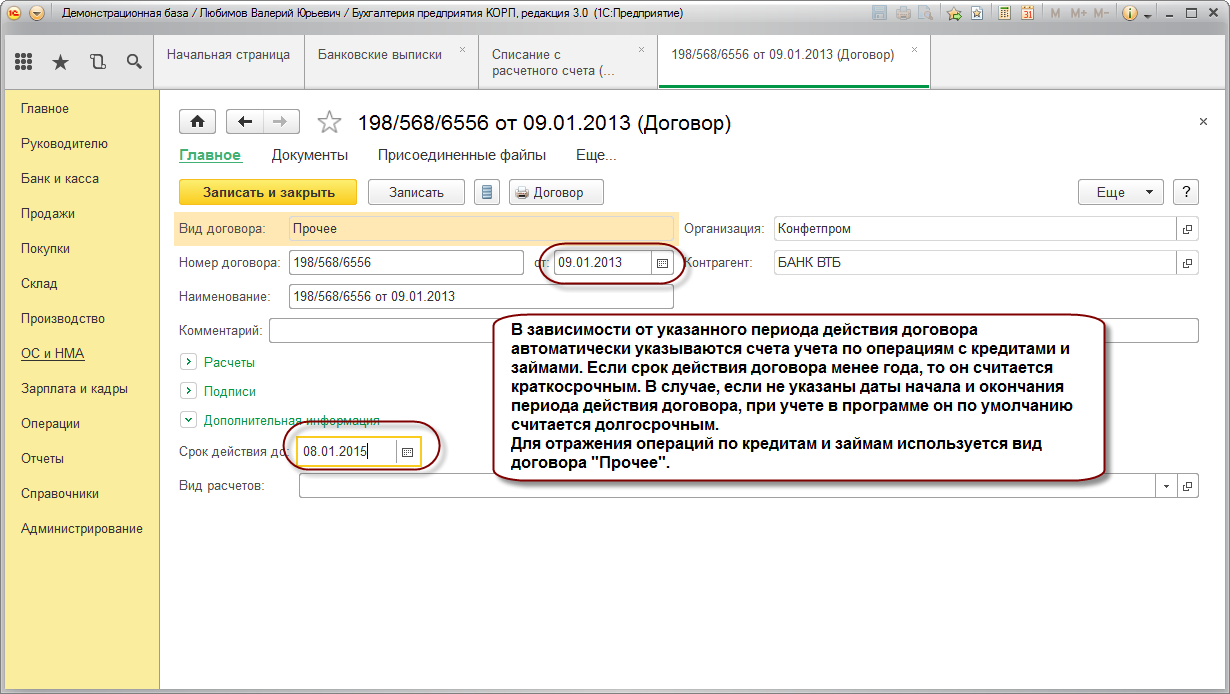1230x694 pixels.
Task: Open the Вид расчетов dropdown arrow
Action: tap(1167, 486)
